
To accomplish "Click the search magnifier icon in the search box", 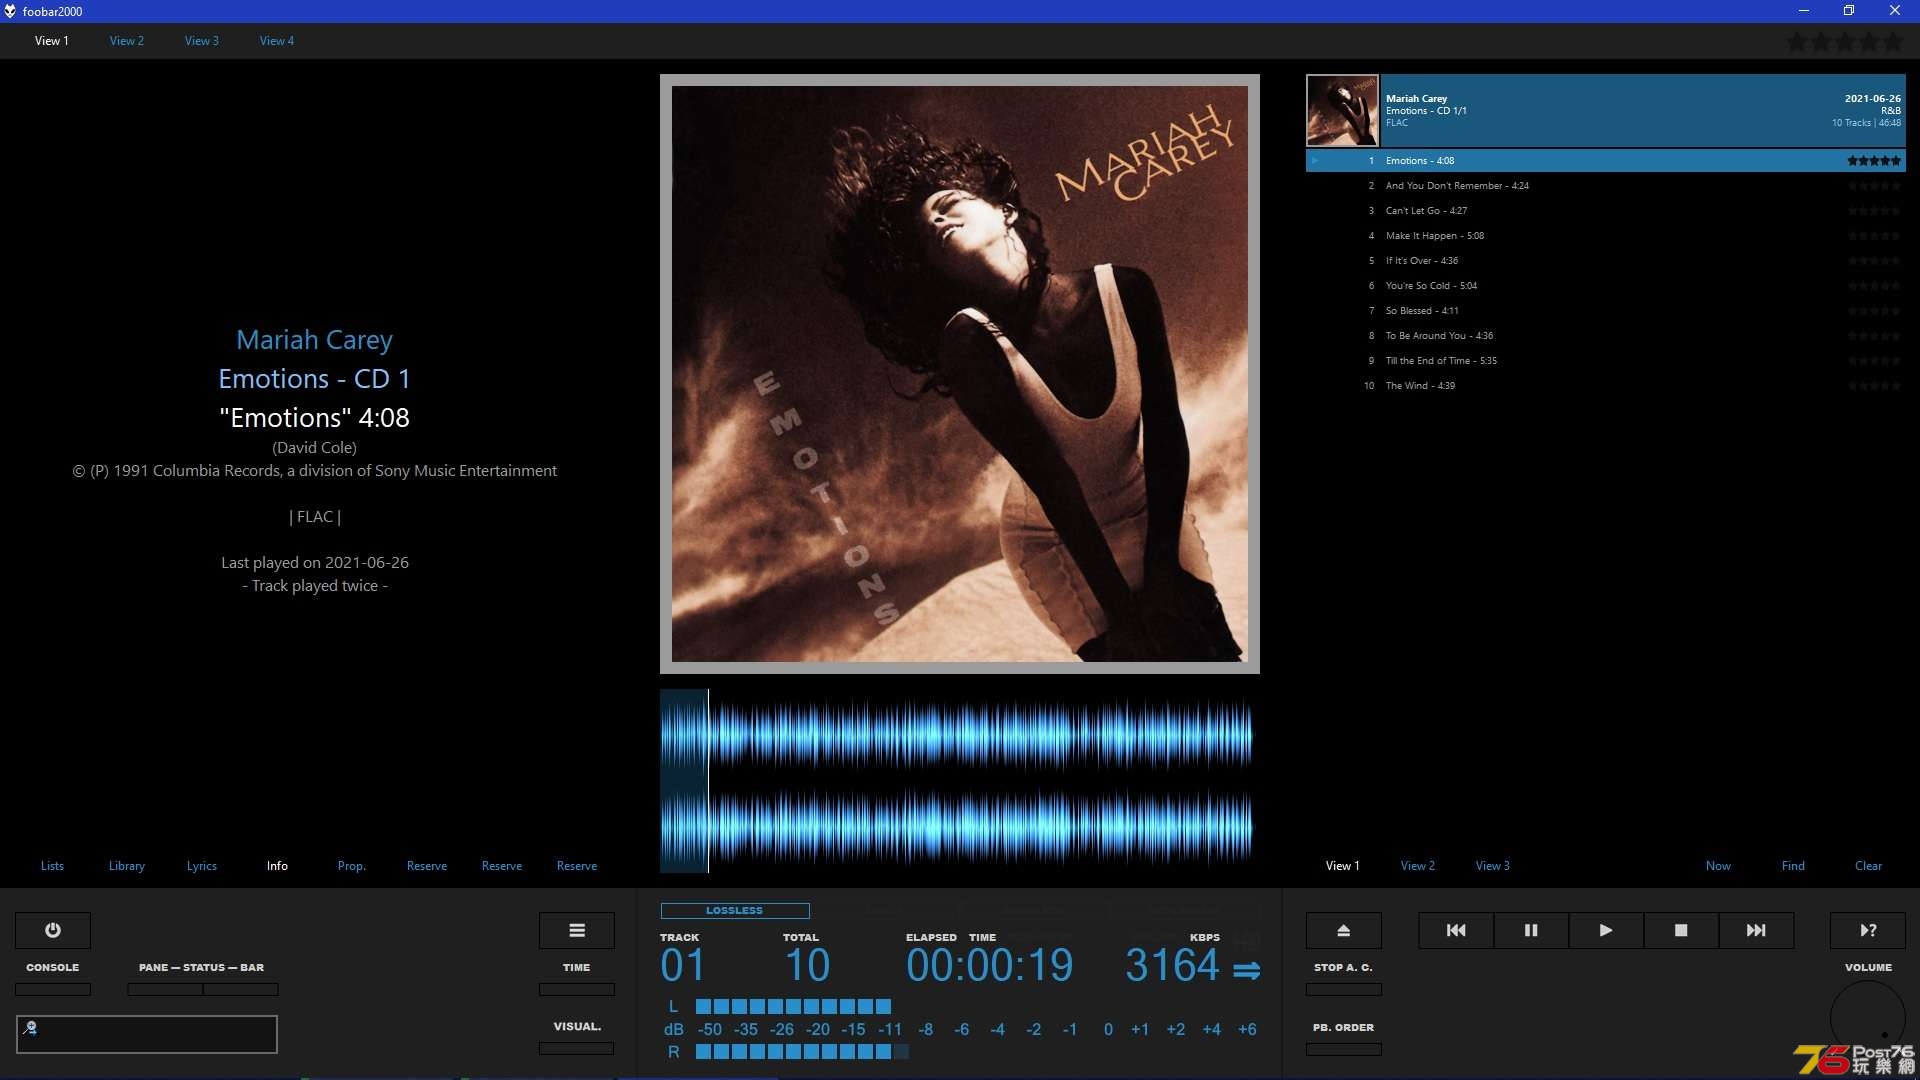I will [x=30, y=1027].
